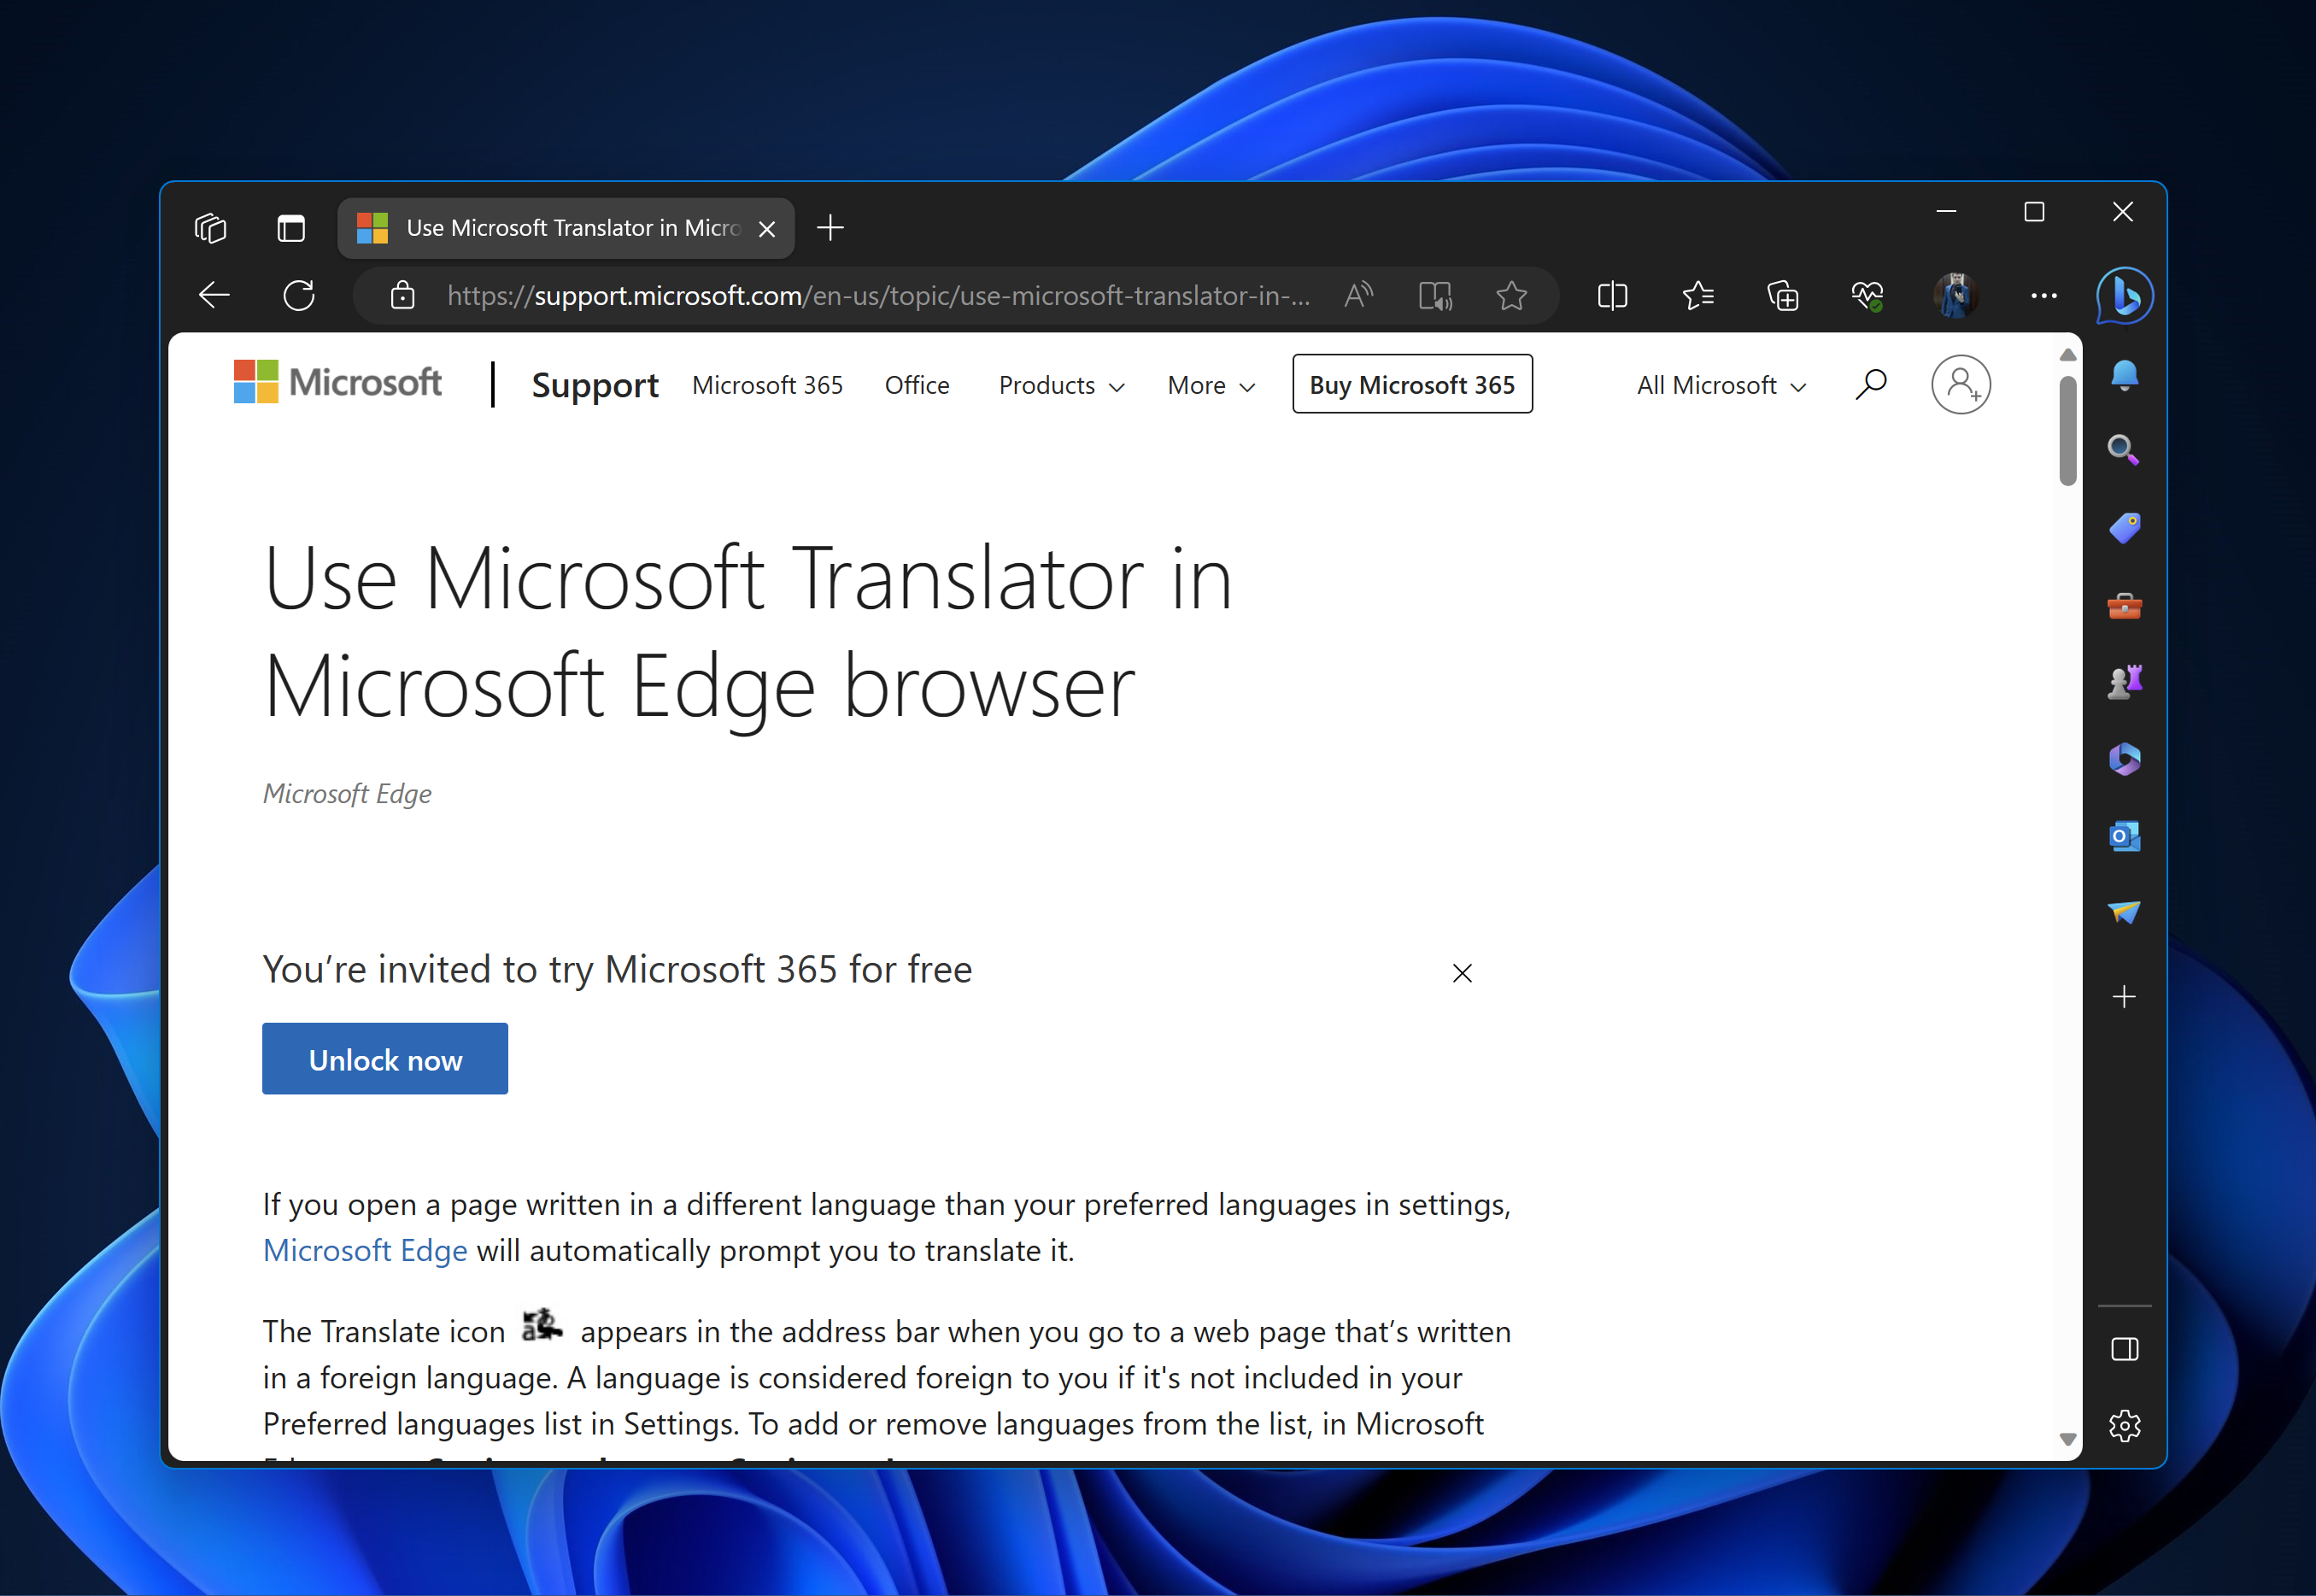The width and height of the screenshot is (2316, 1596).
Task: Open a new tab with plus button
Action: pos(830,228)
